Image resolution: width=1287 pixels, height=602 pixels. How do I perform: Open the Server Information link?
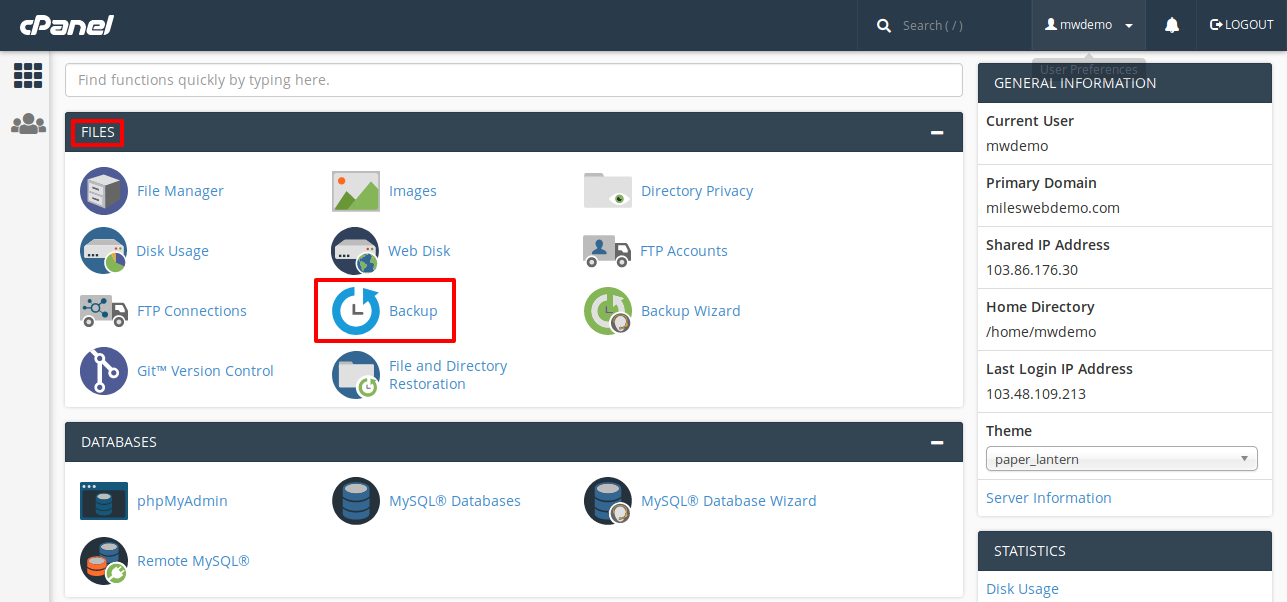point(1048,498)
